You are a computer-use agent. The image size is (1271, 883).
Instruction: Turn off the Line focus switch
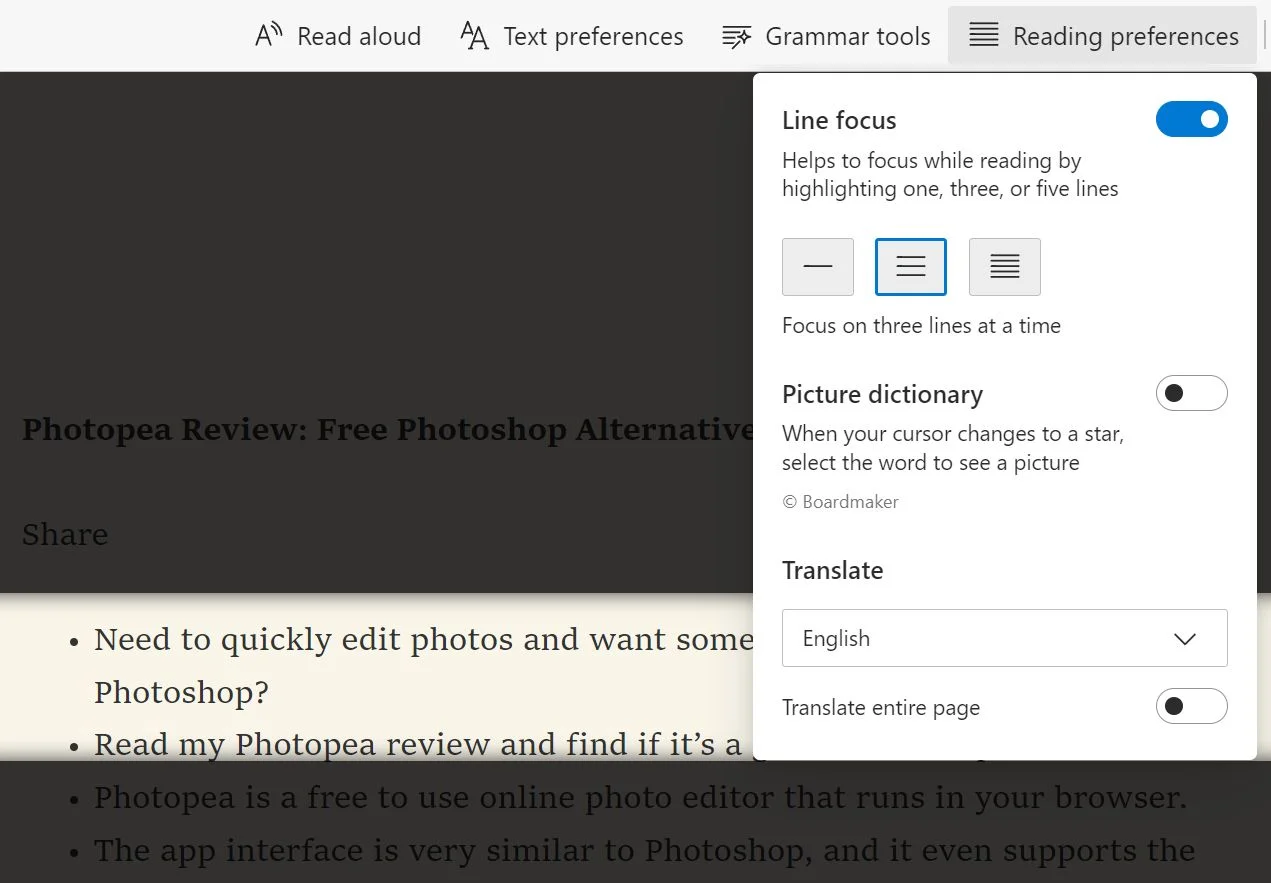tap(1192, 119)
